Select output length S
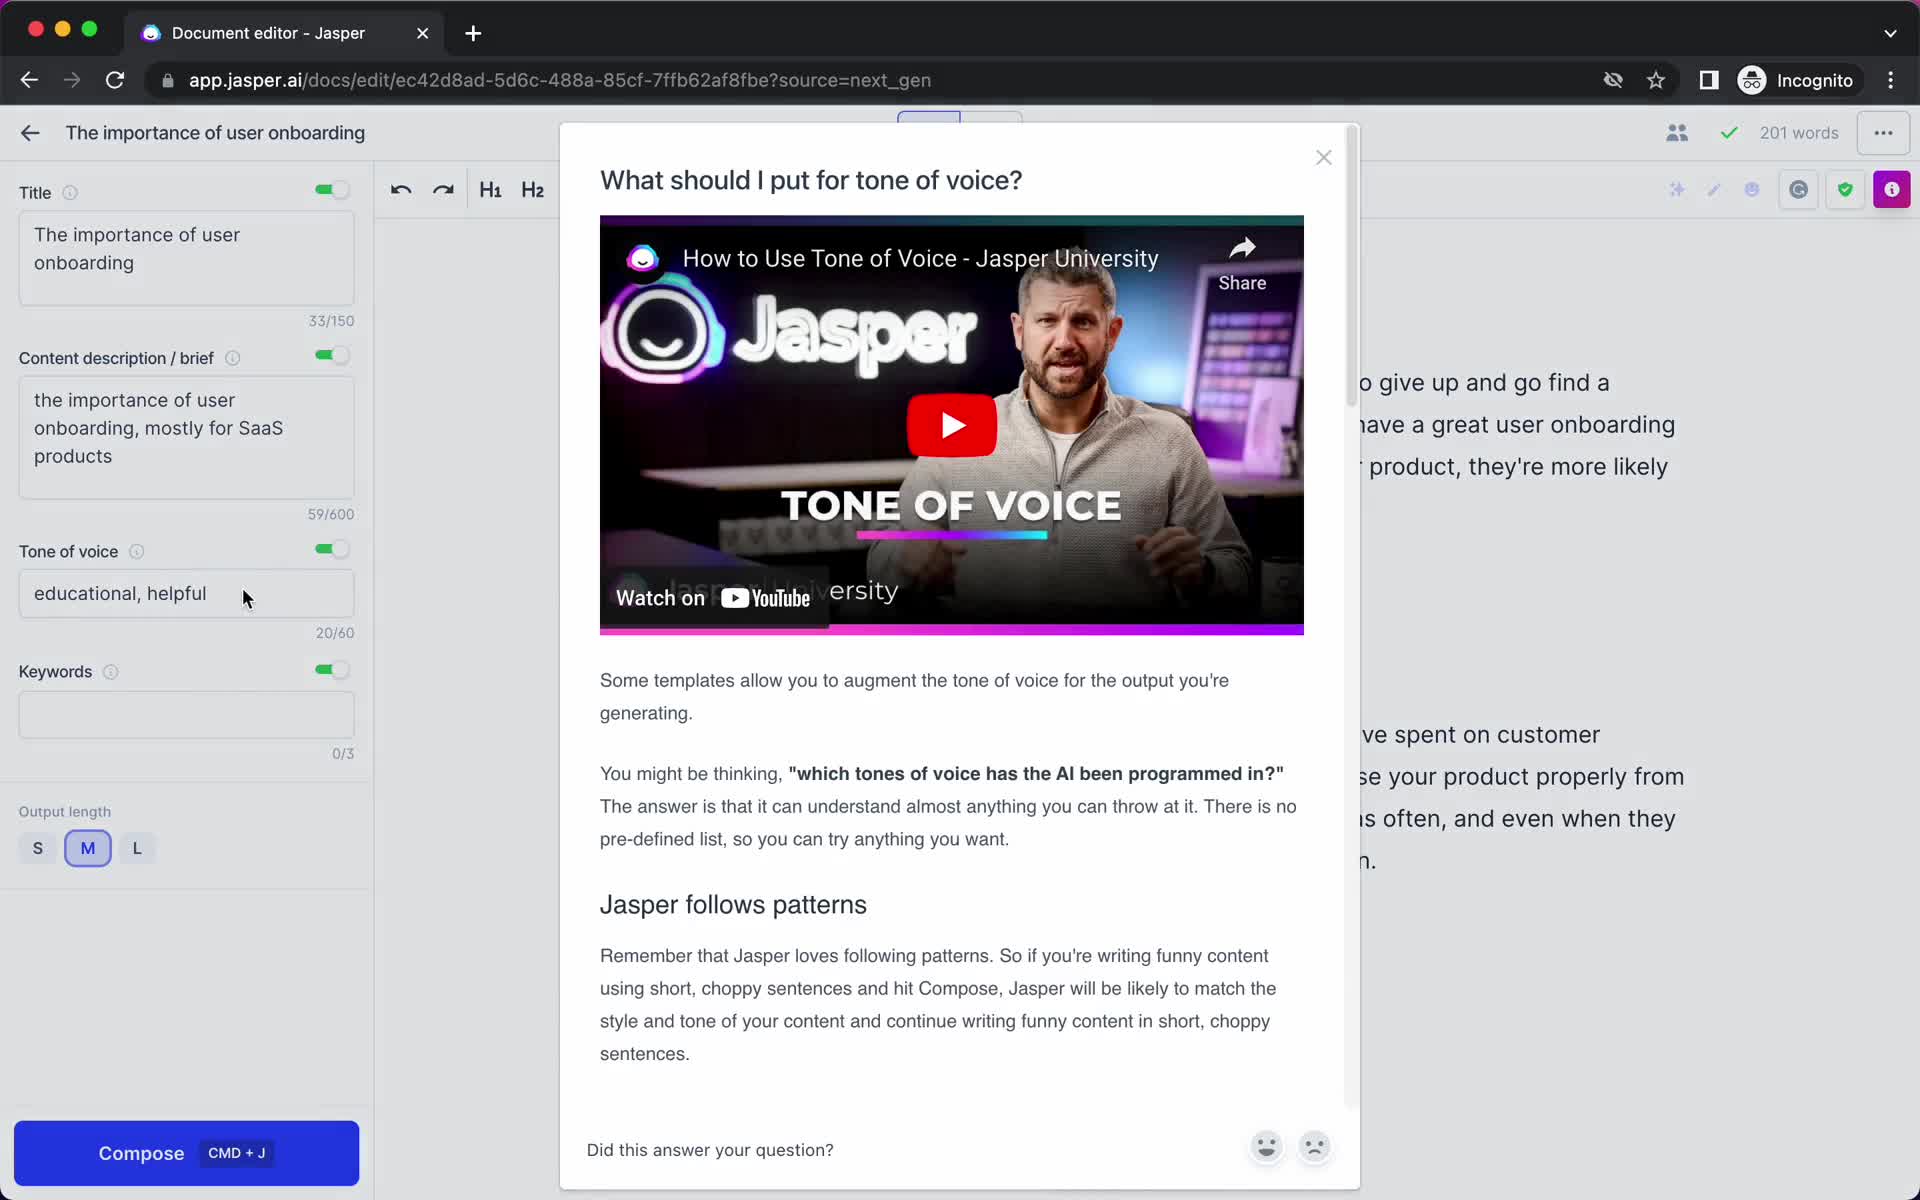This screenshot has height=1200, width=1920. (38, 848)
